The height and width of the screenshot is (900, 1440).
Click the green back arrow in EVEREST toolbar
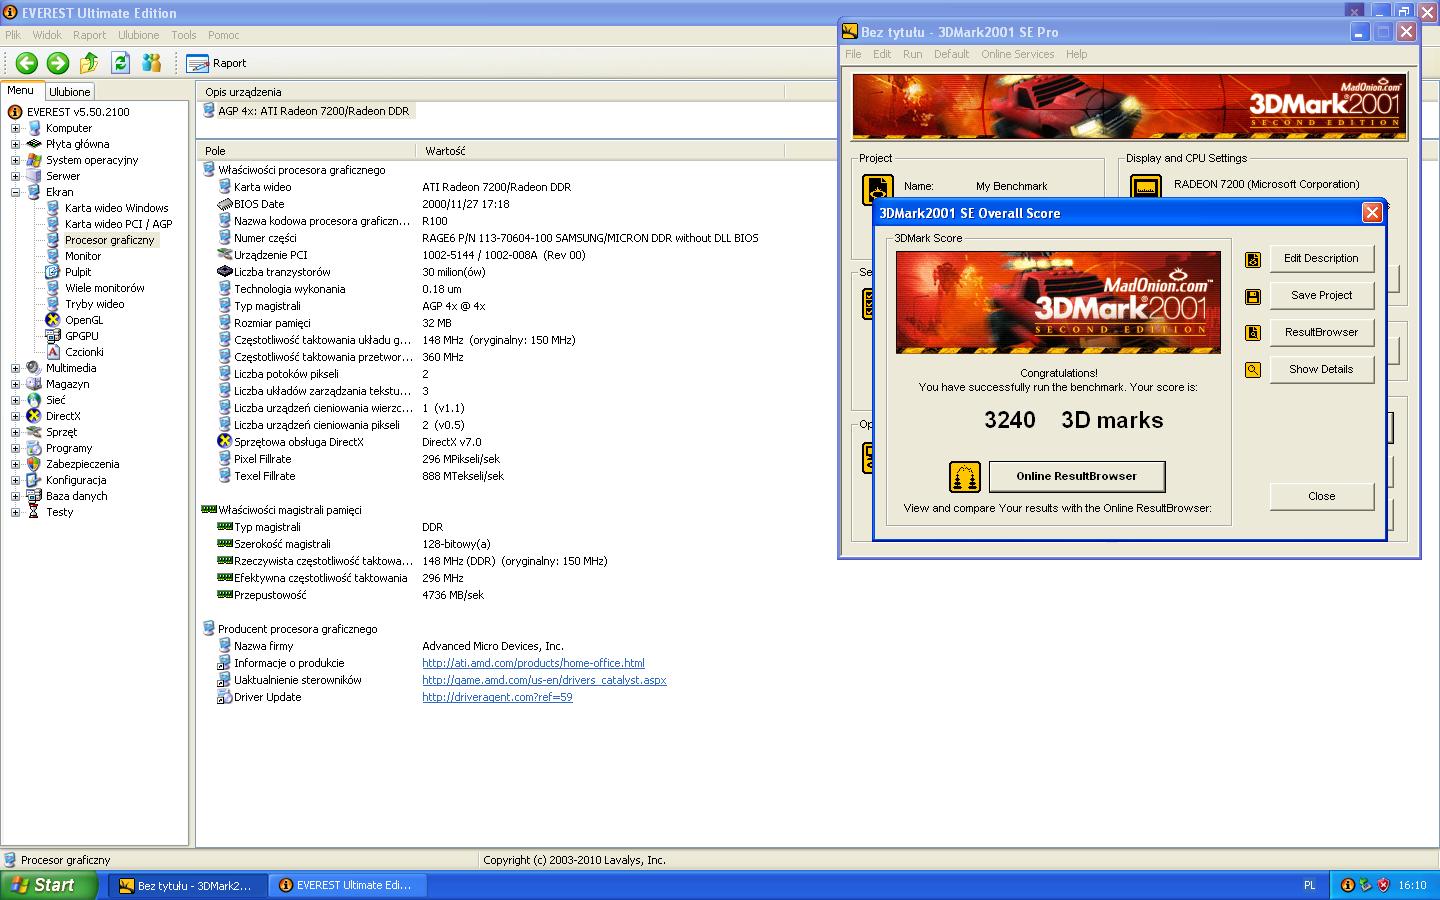tap(26, 63)
